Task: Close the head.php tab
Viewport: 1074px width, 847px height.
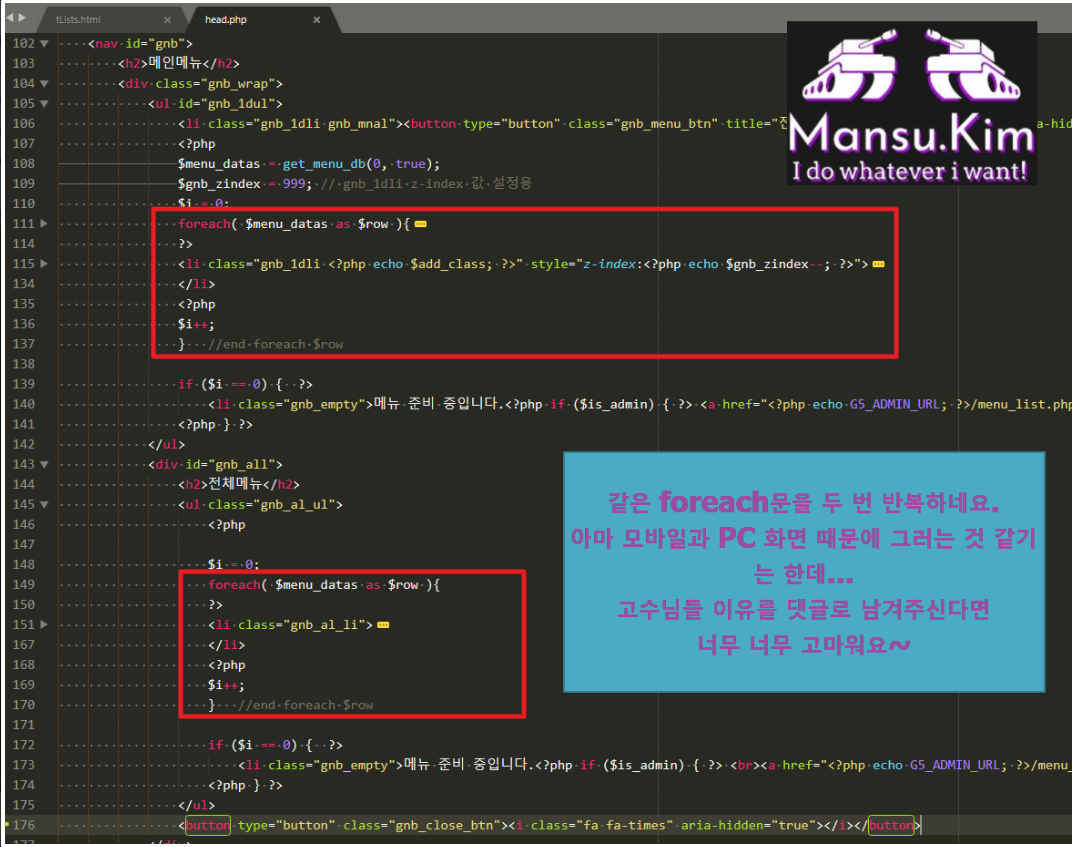Action: [x=316, y=20]
